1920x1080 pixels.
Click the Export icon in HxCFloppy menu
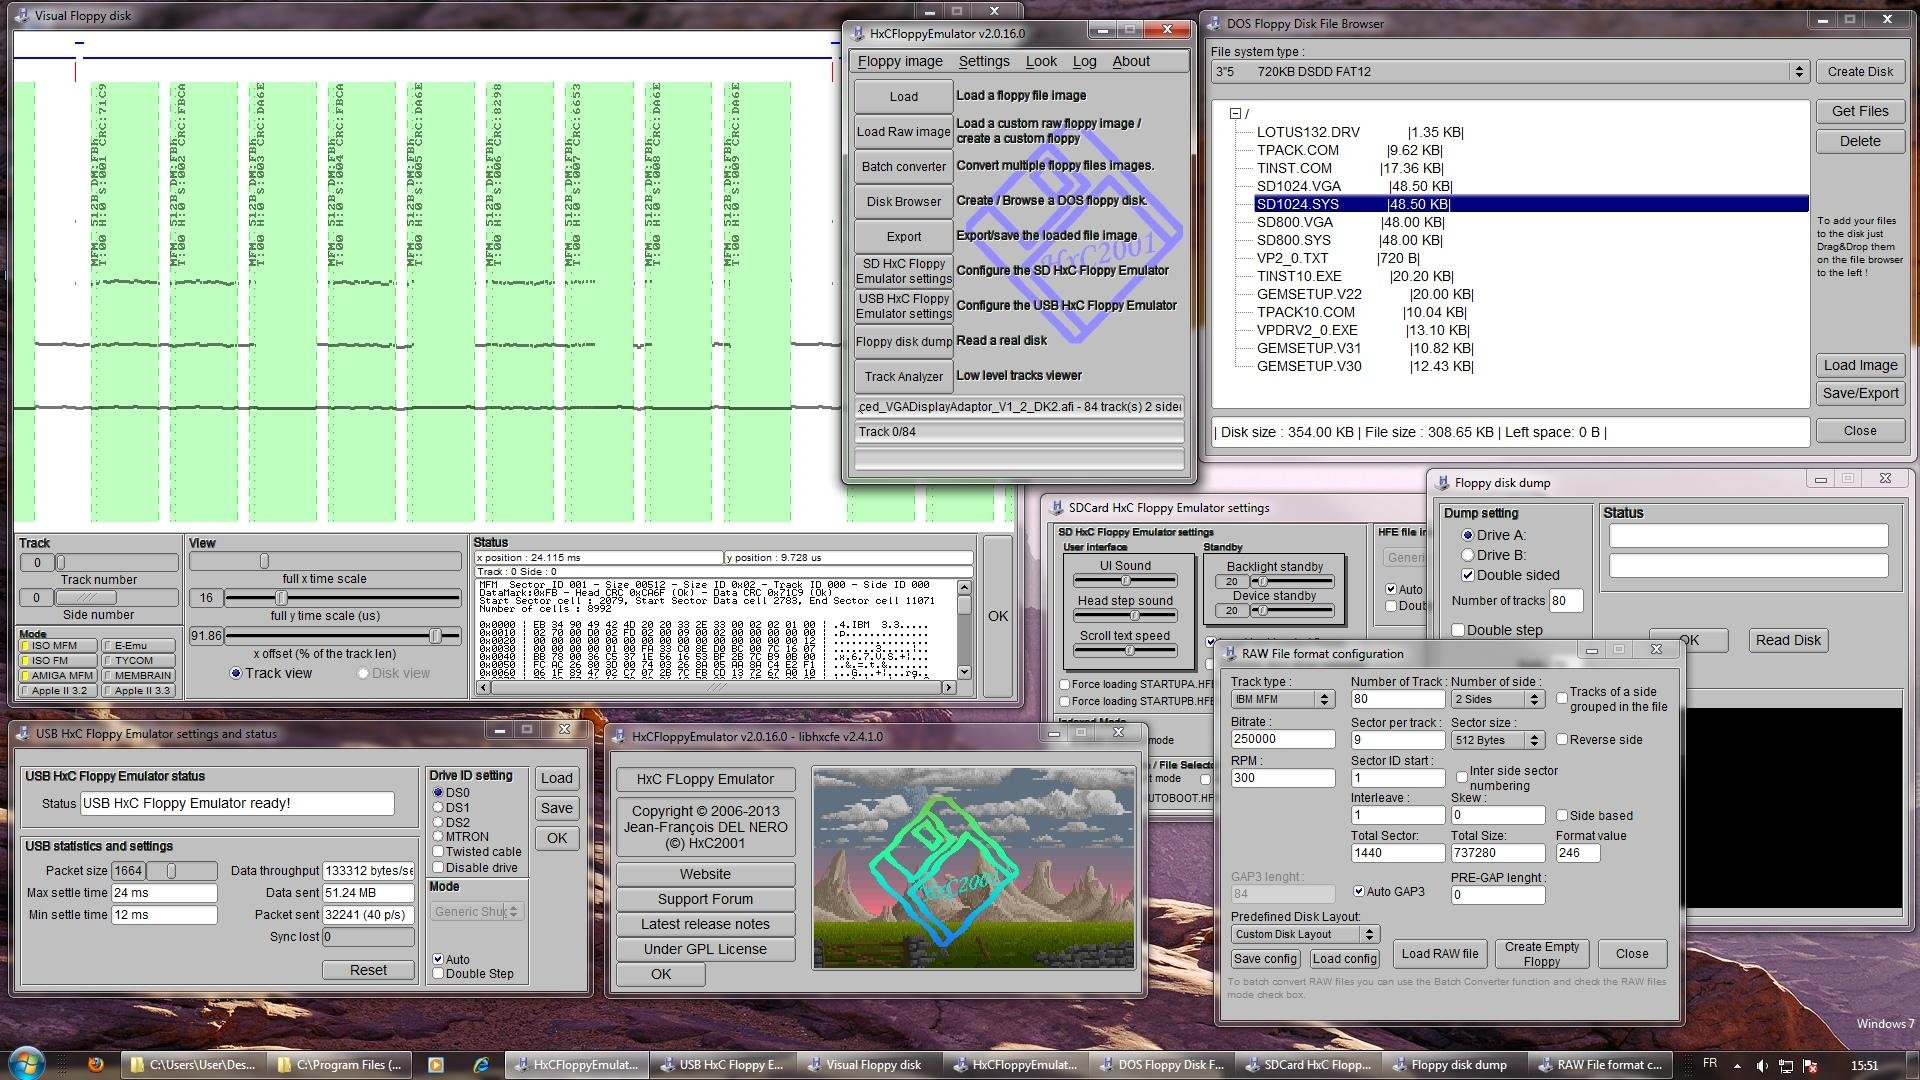tap(902, 236)
